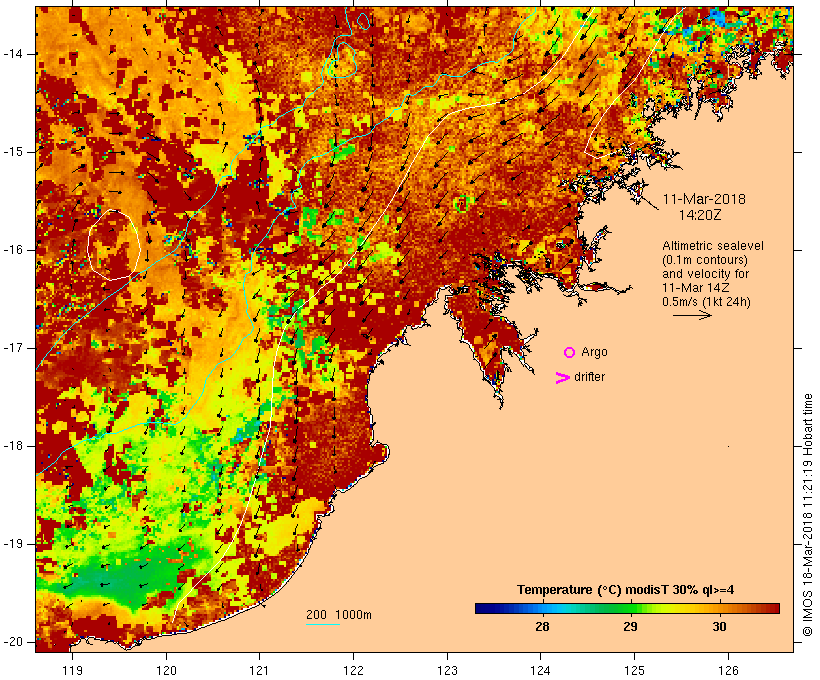Click the magenta Argo circle legend symbol

[x=569, y=353]
